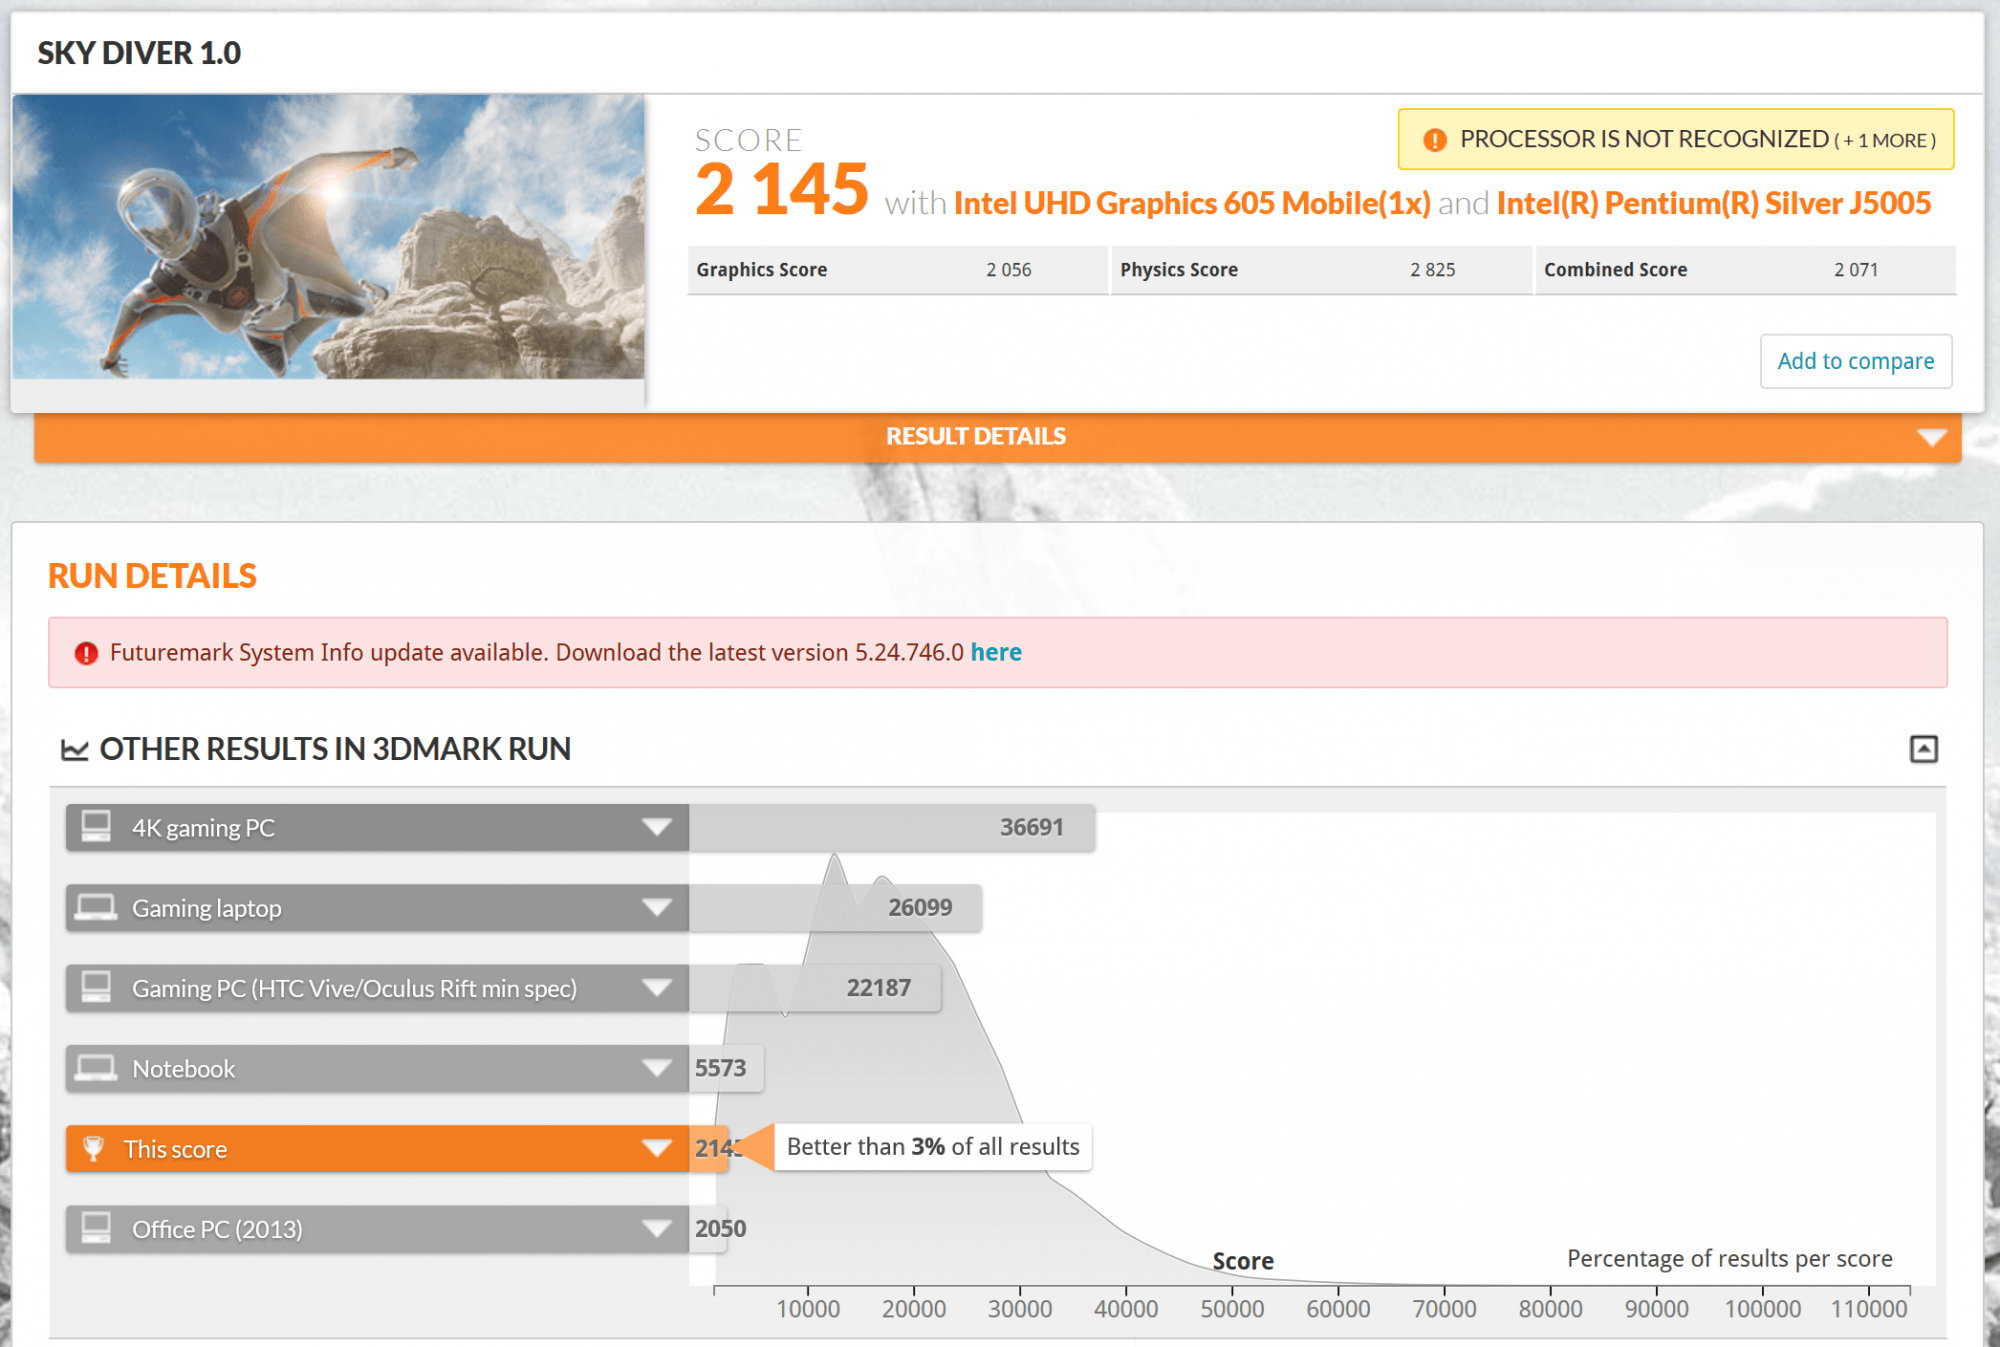2000x1347 pixels.
Task: Click the main score 2 145
Action: [x=781, y=189]
